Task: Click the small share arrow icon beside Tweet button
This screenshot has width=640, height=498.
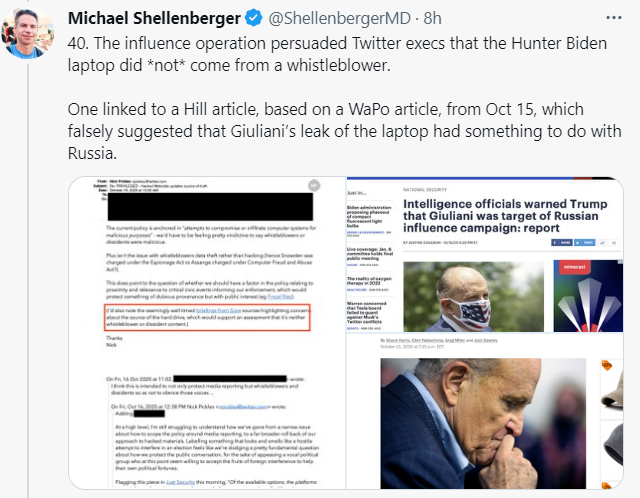Action: coord(602,242)
